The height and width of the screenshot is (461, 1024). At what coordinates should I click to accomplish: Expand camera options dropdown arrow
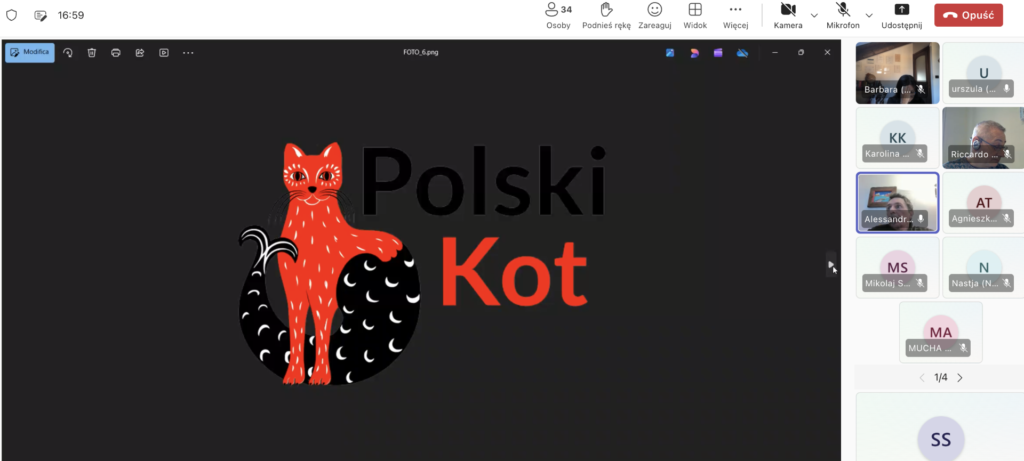814,15
